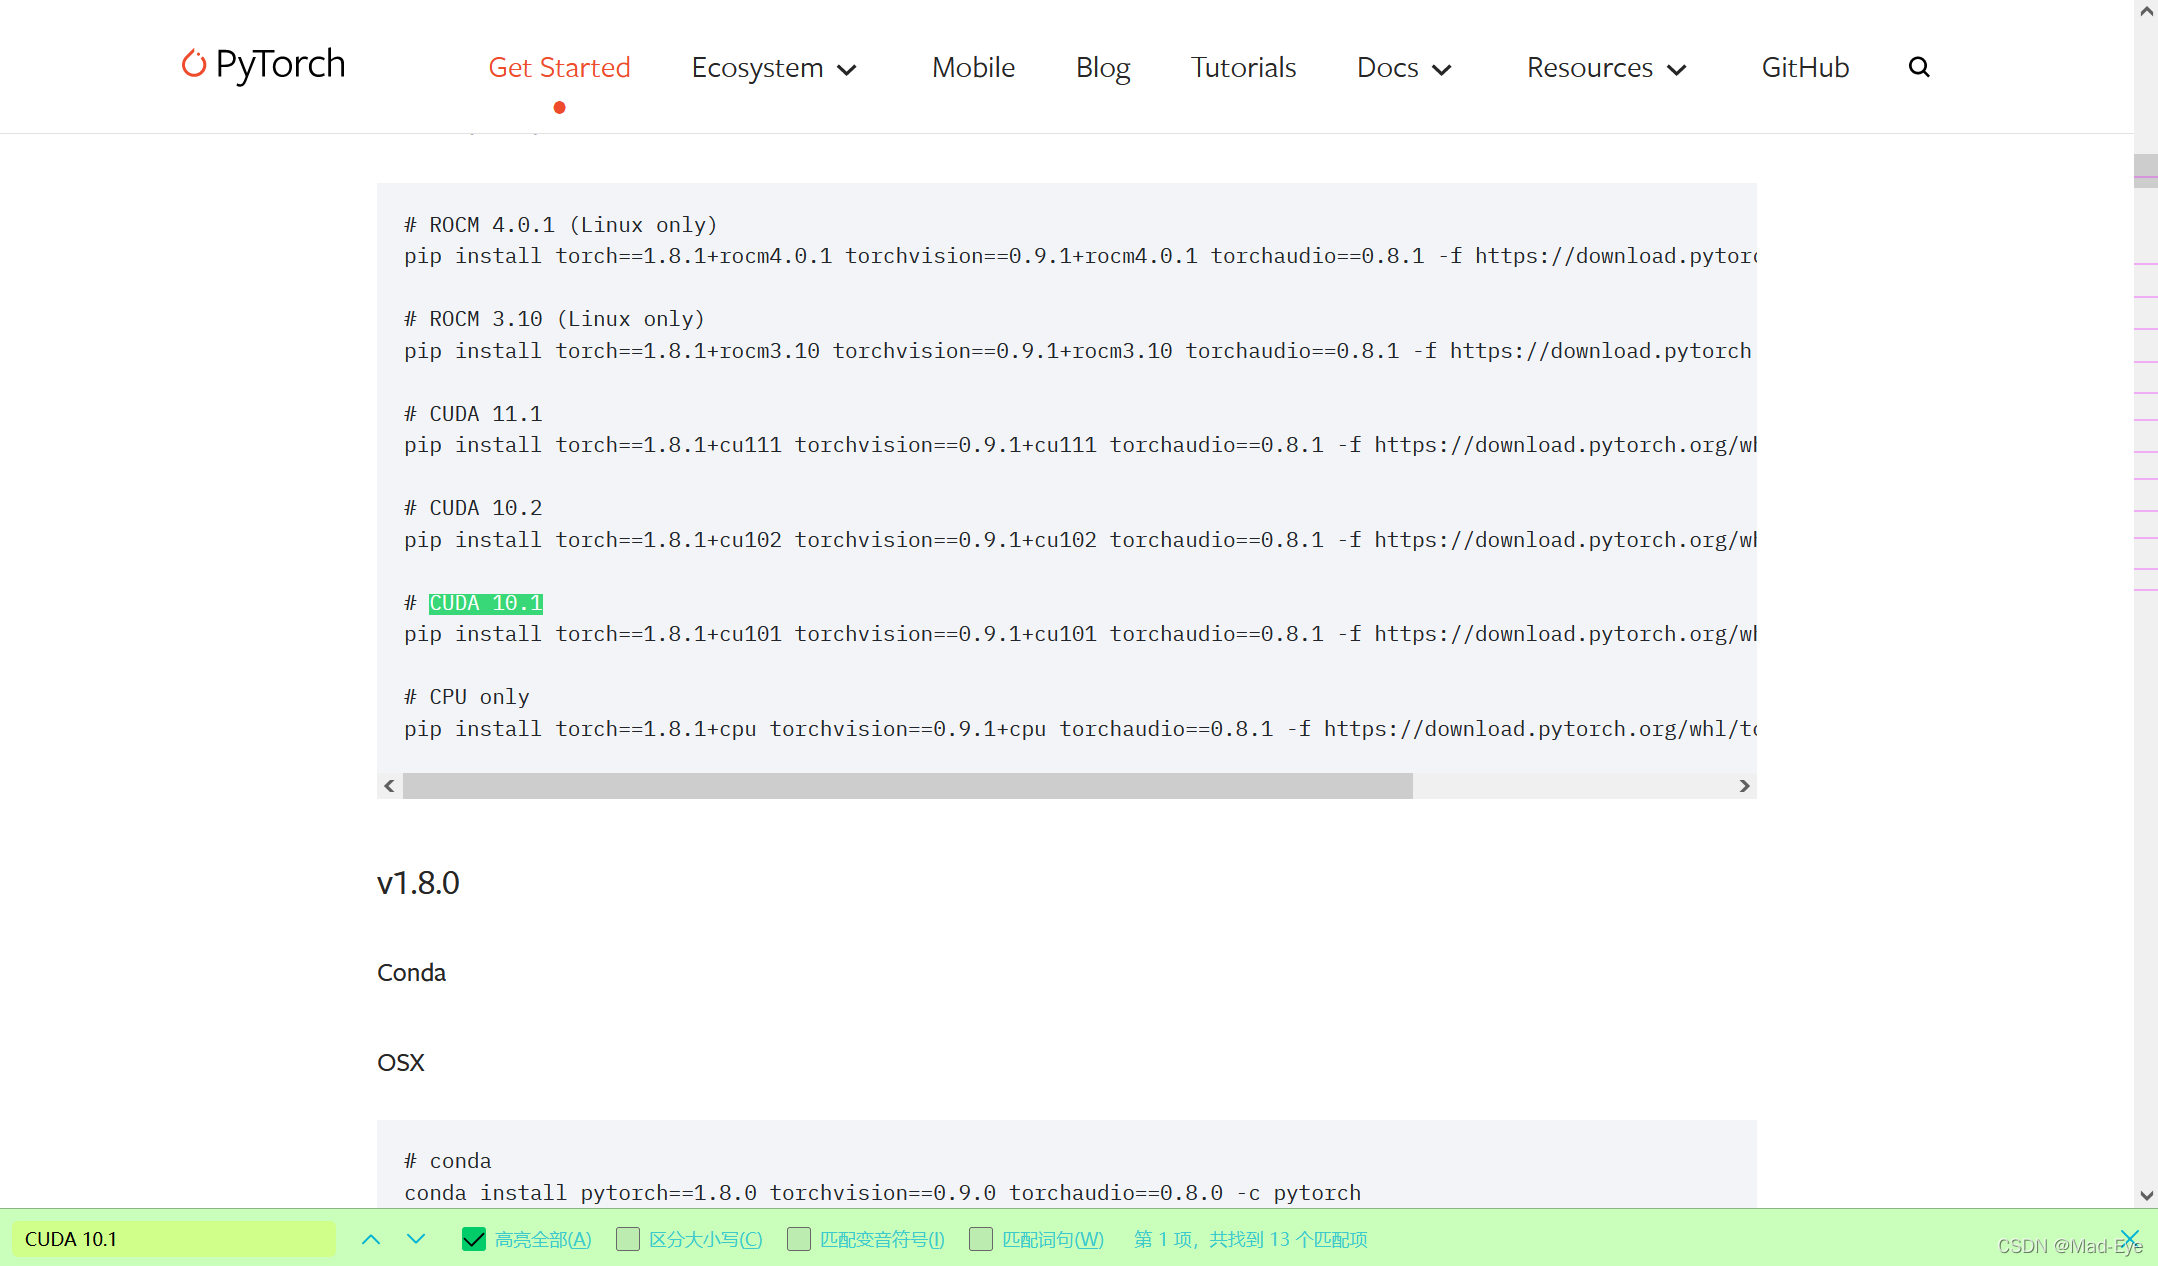Click the cu111 pip install command
The height and width of the screenshot is (1266, 2158).
1080,445
